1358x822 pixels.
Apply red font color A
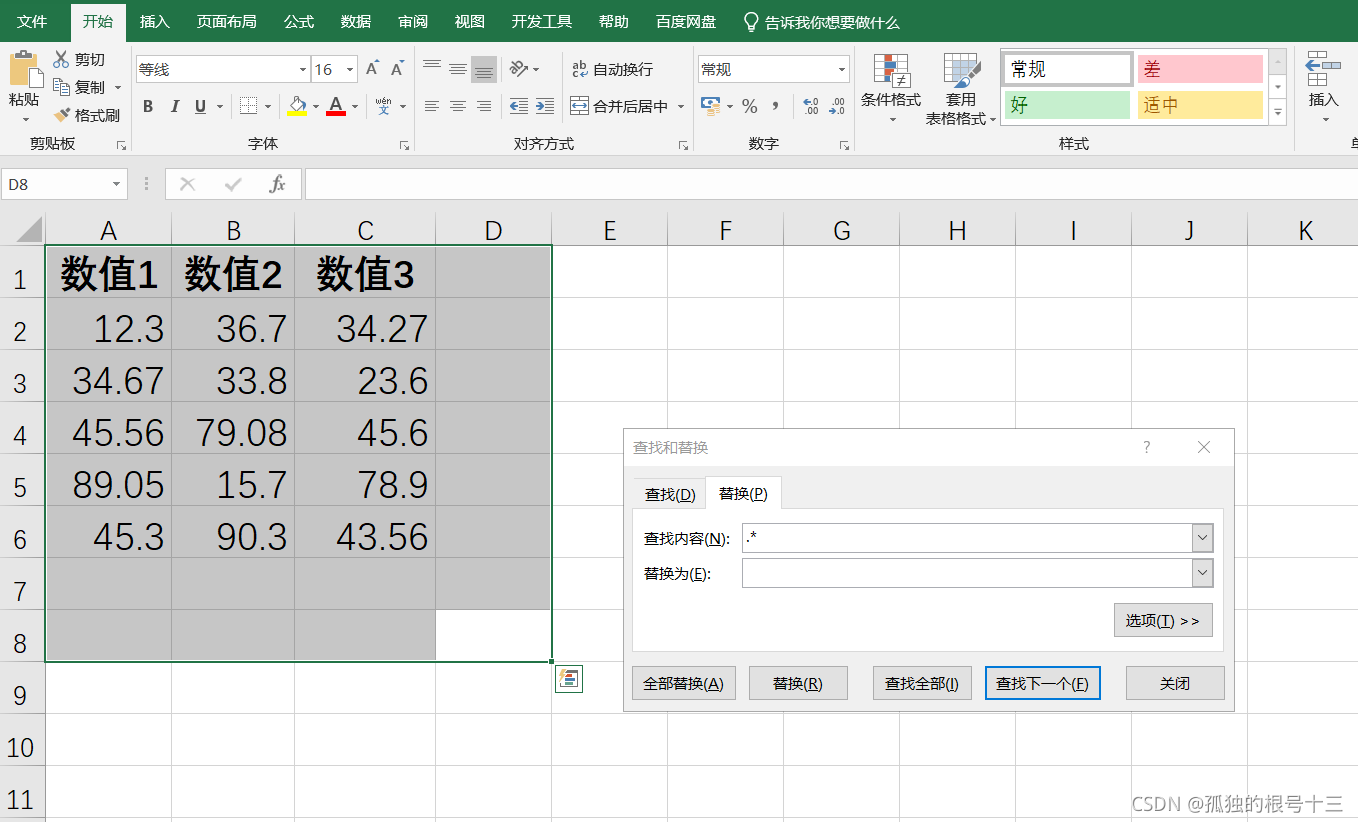[336, 106]
